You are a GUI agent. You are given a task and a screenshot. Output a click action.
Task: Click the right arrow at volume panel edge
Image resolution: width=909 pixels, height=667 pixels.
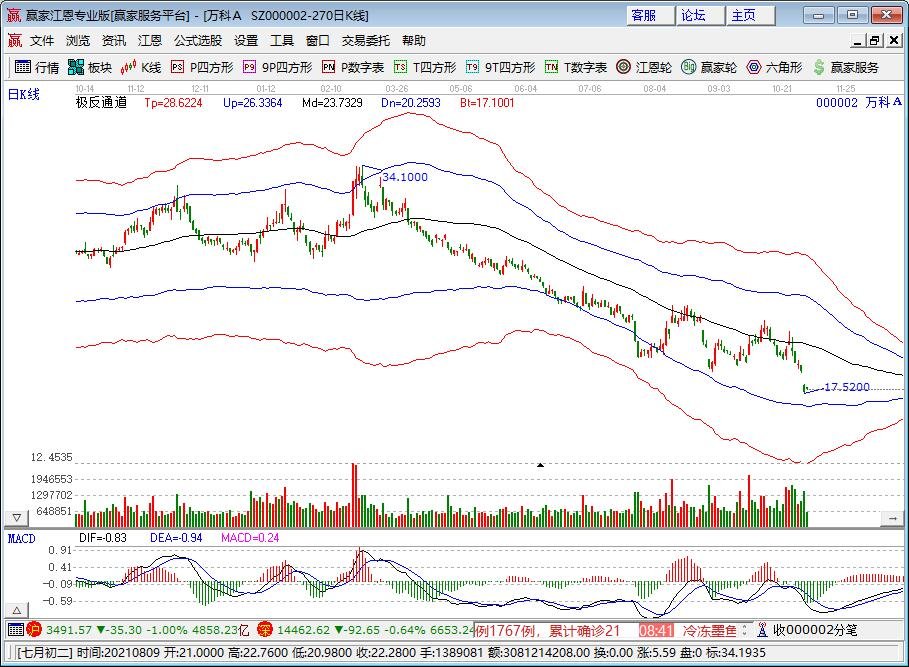[892, 518]
